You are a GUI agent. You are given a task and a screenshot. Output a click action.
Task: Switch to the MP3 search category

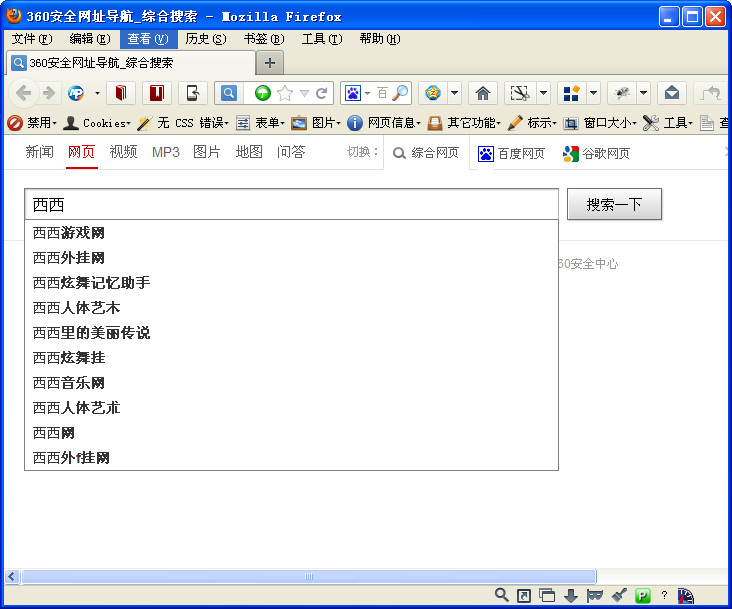click(166, 152)
